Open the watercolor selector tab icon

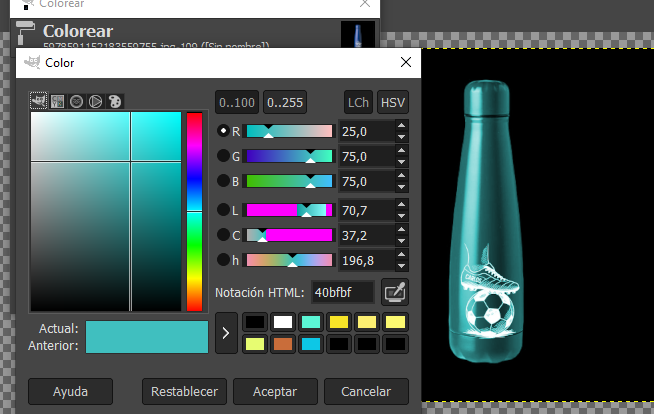(76, 101)
